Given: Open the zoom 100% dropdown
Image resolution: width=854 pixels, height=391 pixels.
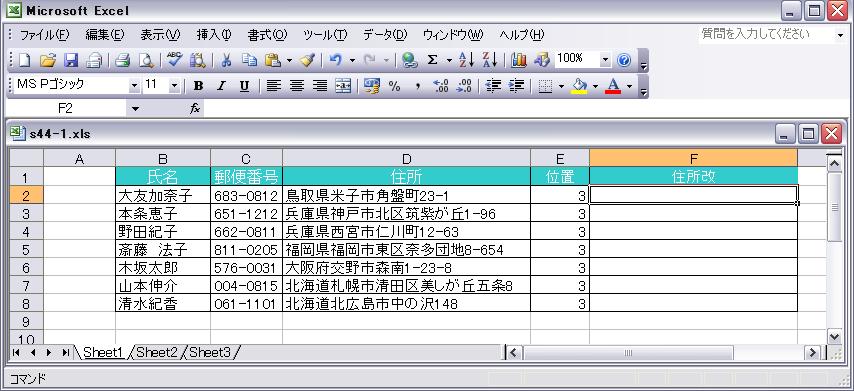Looking at the screenshot, I should pos(606,60).
